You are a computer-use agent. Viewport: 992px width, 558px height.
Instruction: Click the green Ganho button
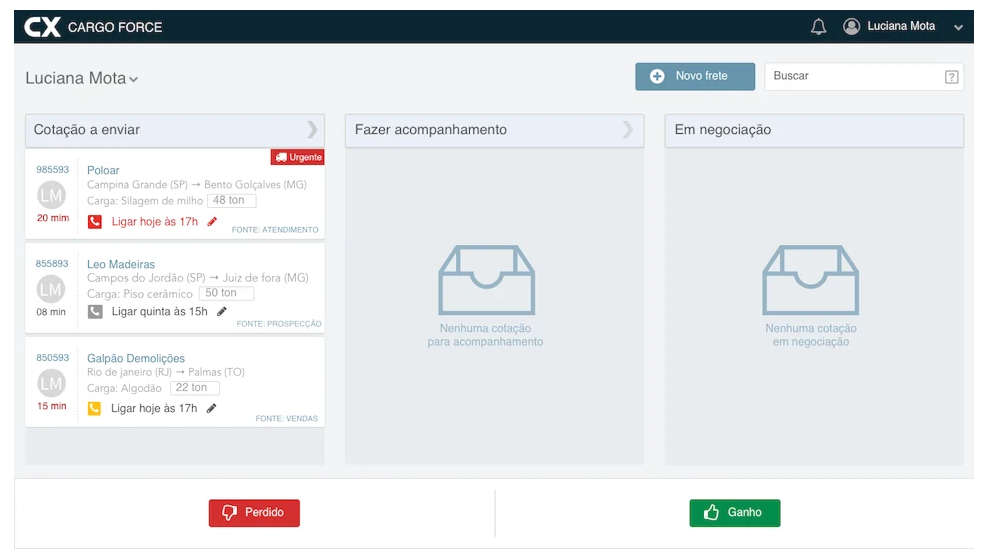click(x=735, y=512)
